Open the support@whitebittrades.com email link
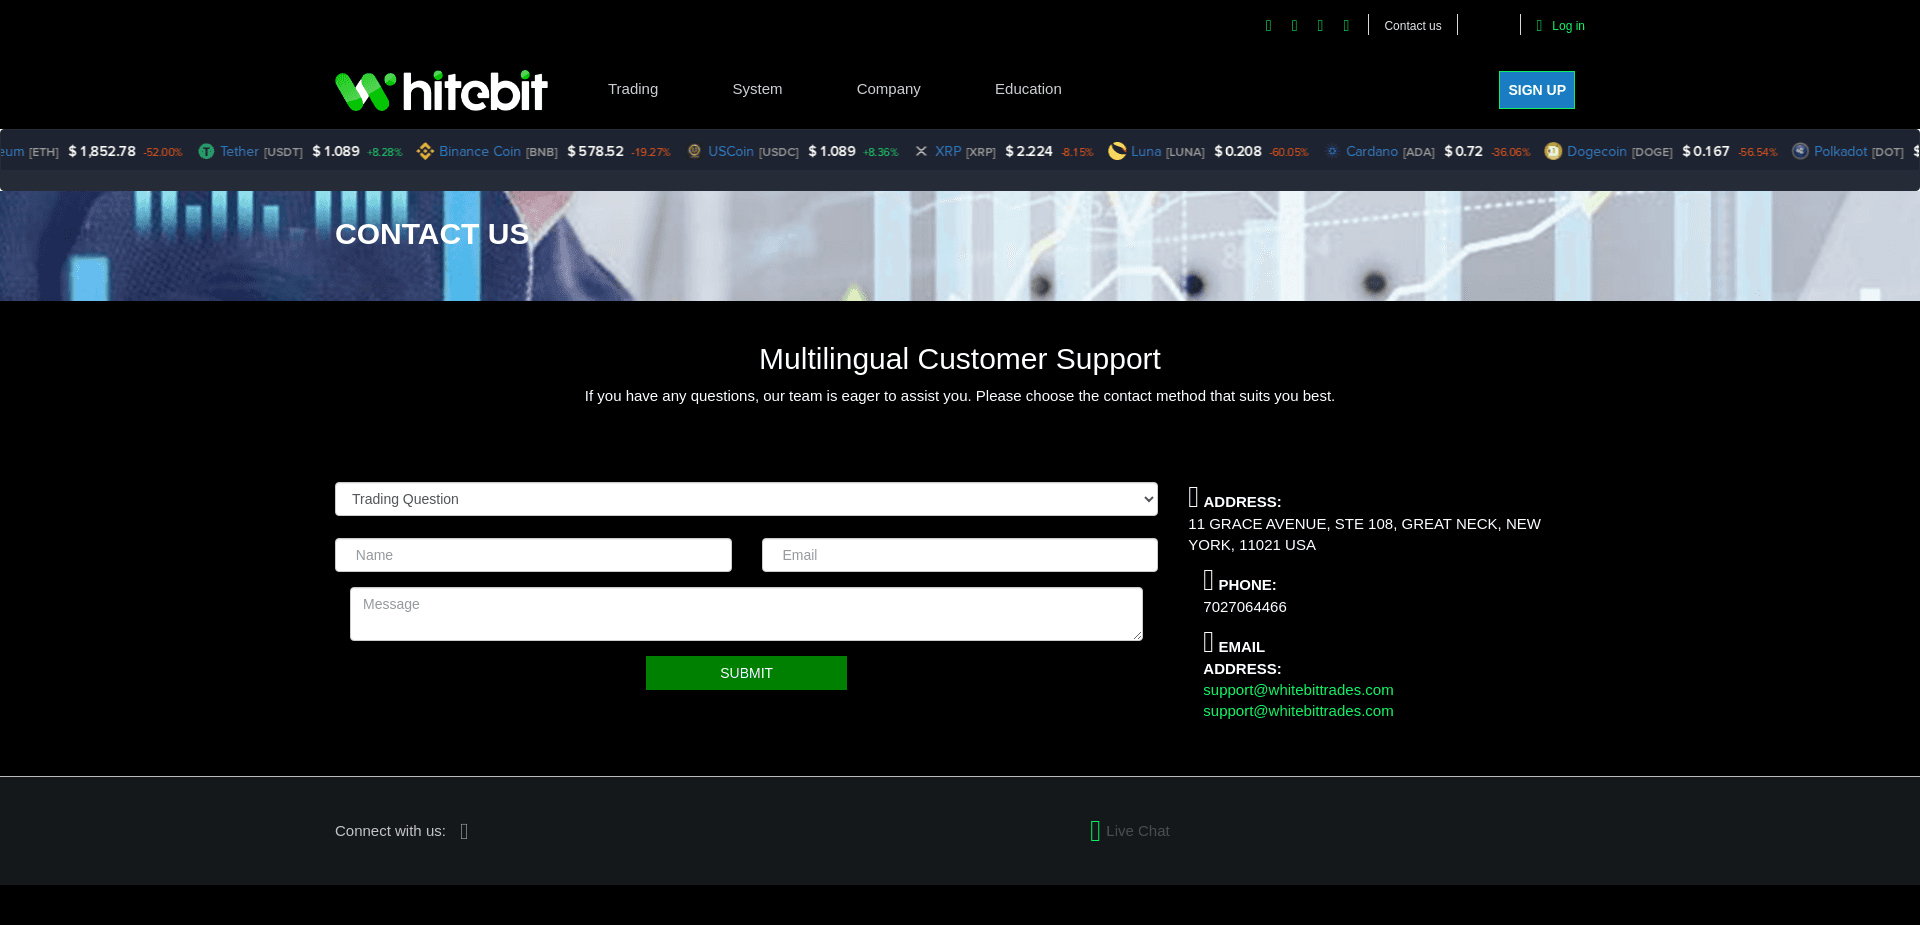1920x925 pixels. point(1297,690)
